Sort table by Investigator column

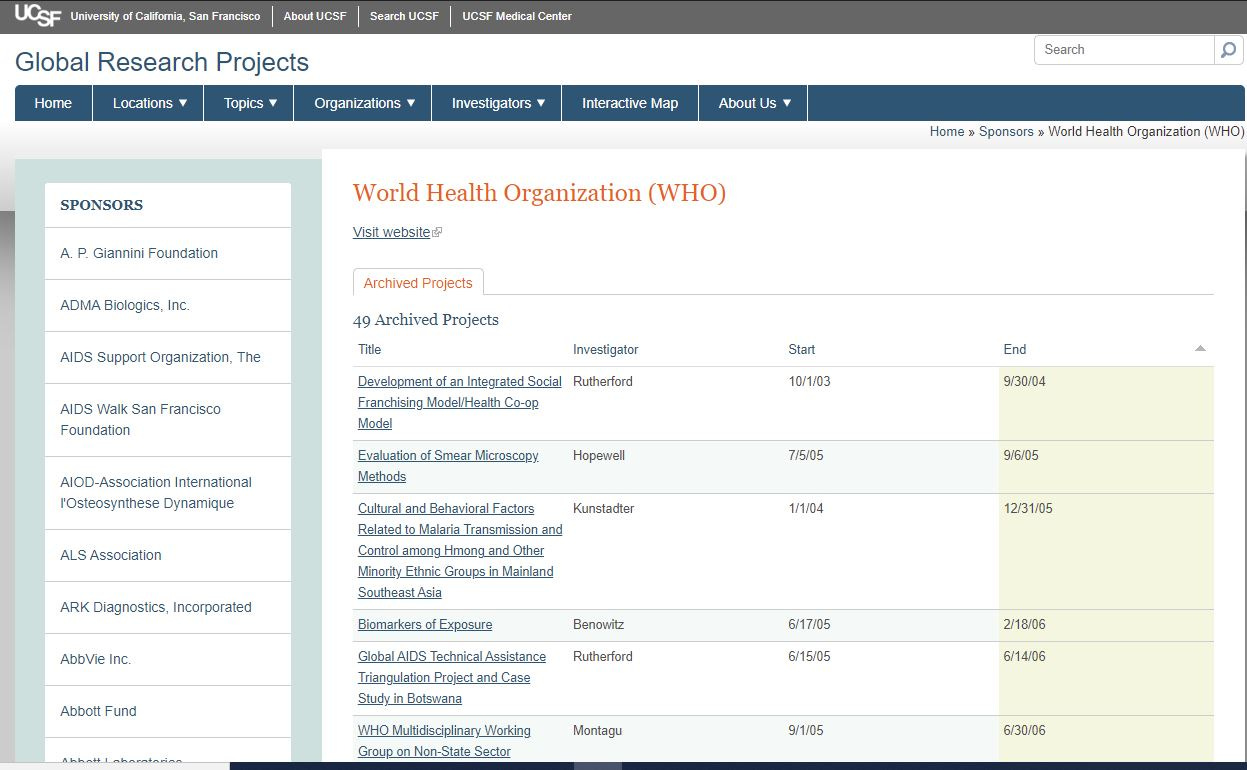tap(605, 349)
